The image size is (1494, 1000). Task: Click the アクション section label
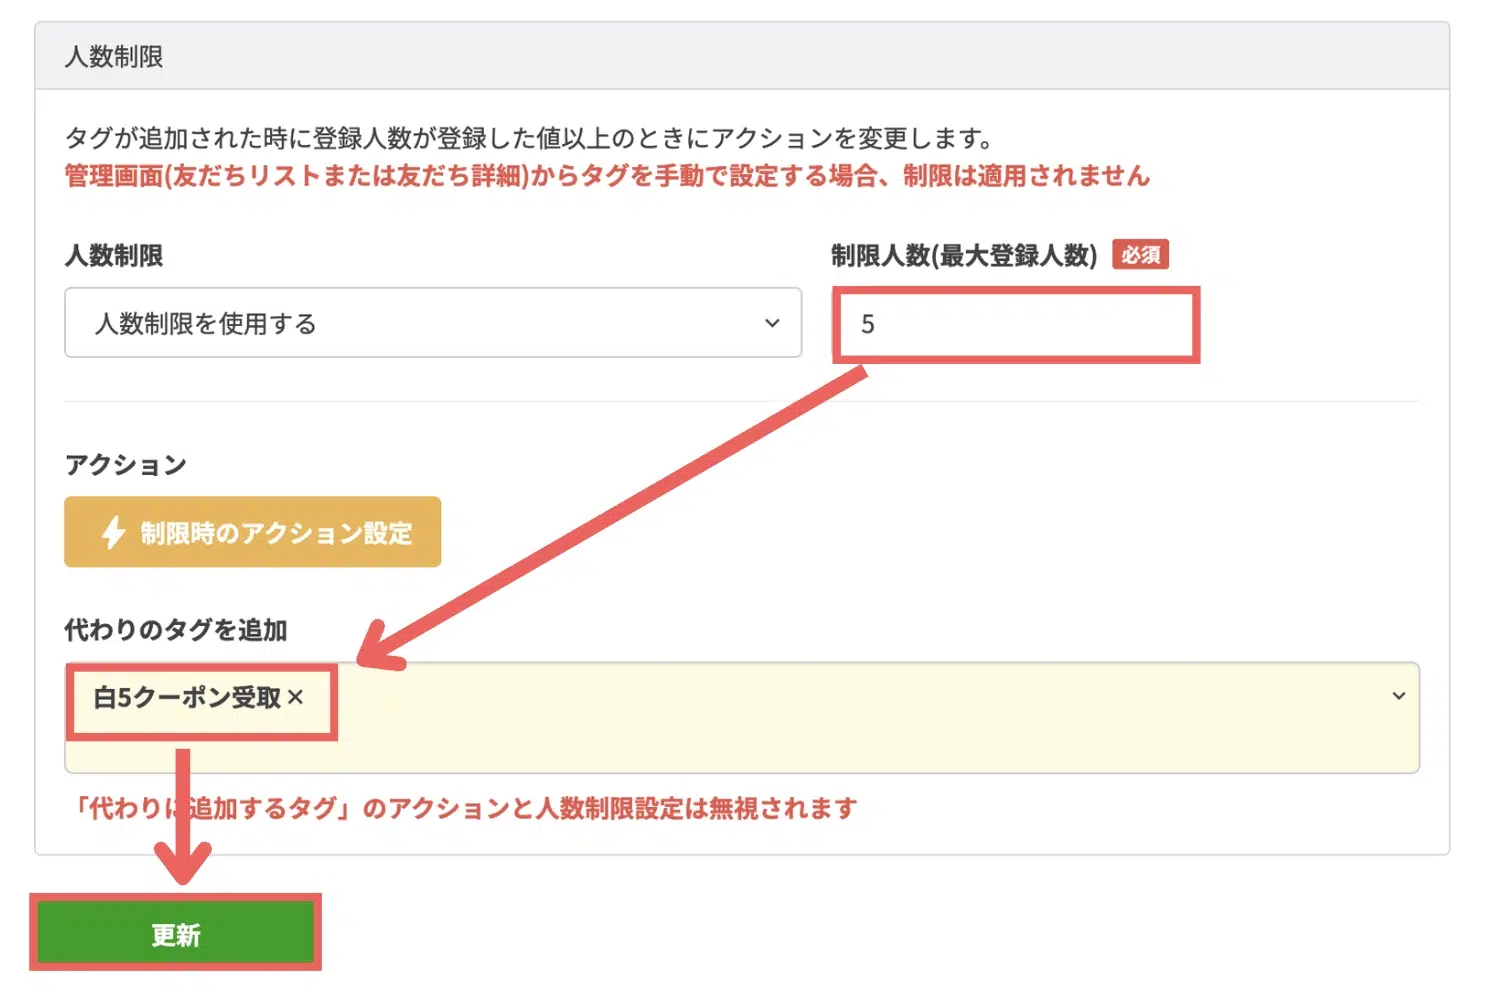tap(126, 465)
